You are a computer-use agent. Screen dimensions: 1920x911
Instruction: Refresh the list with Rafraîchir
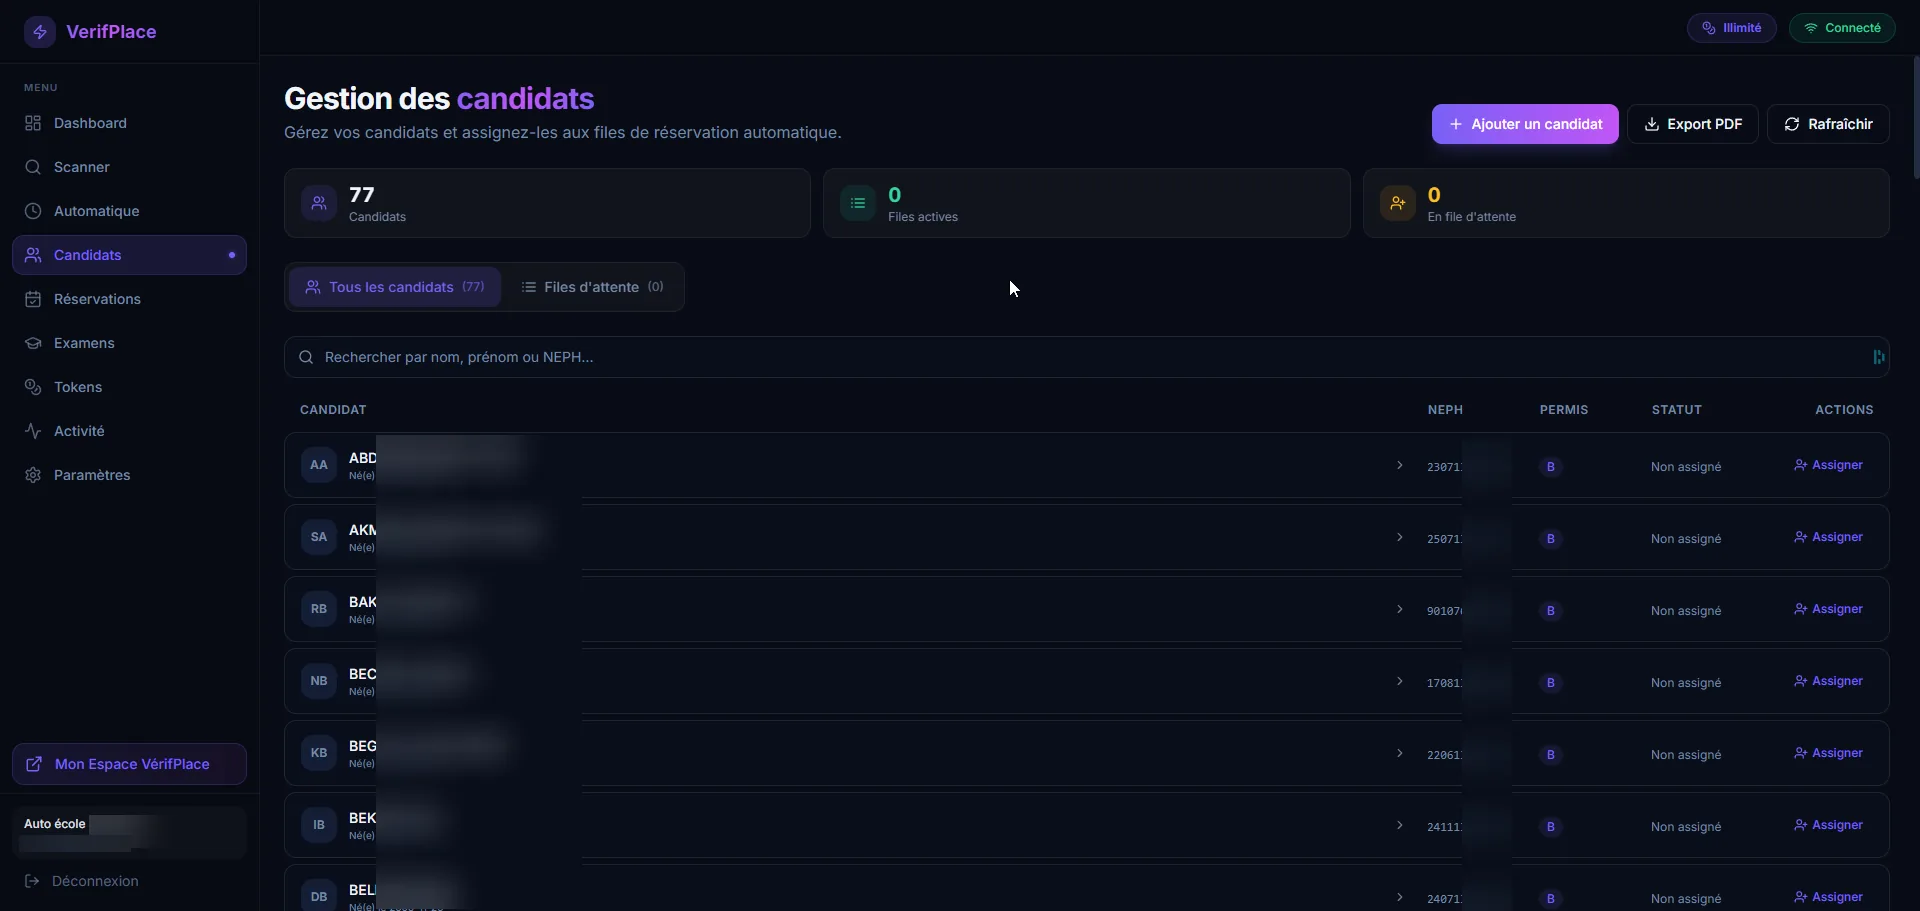coord(1827,124)
